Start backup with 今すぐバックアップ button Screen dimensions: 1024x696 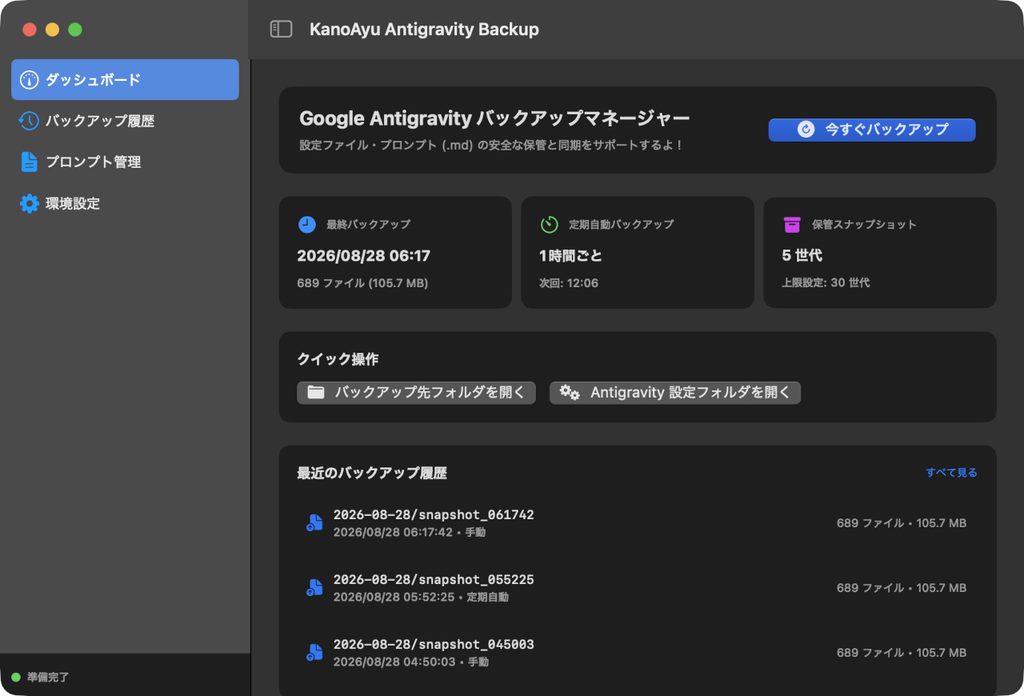point(872,129)
